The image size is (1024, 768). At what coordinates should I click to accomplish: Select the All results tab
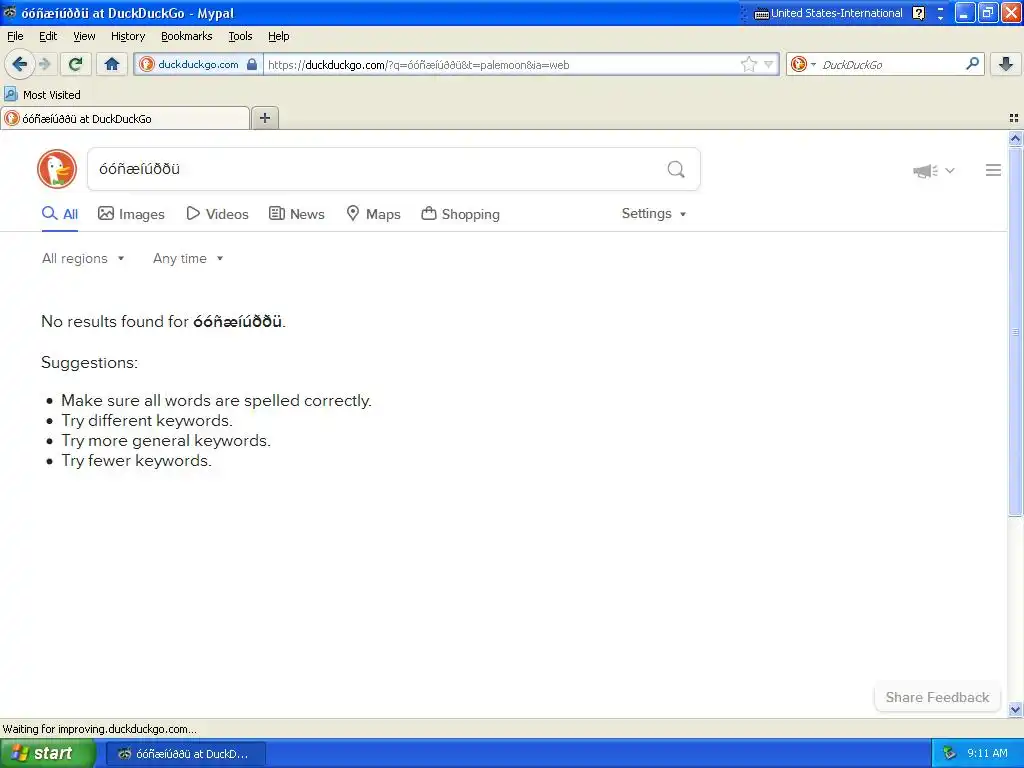[x=60, y=214]
